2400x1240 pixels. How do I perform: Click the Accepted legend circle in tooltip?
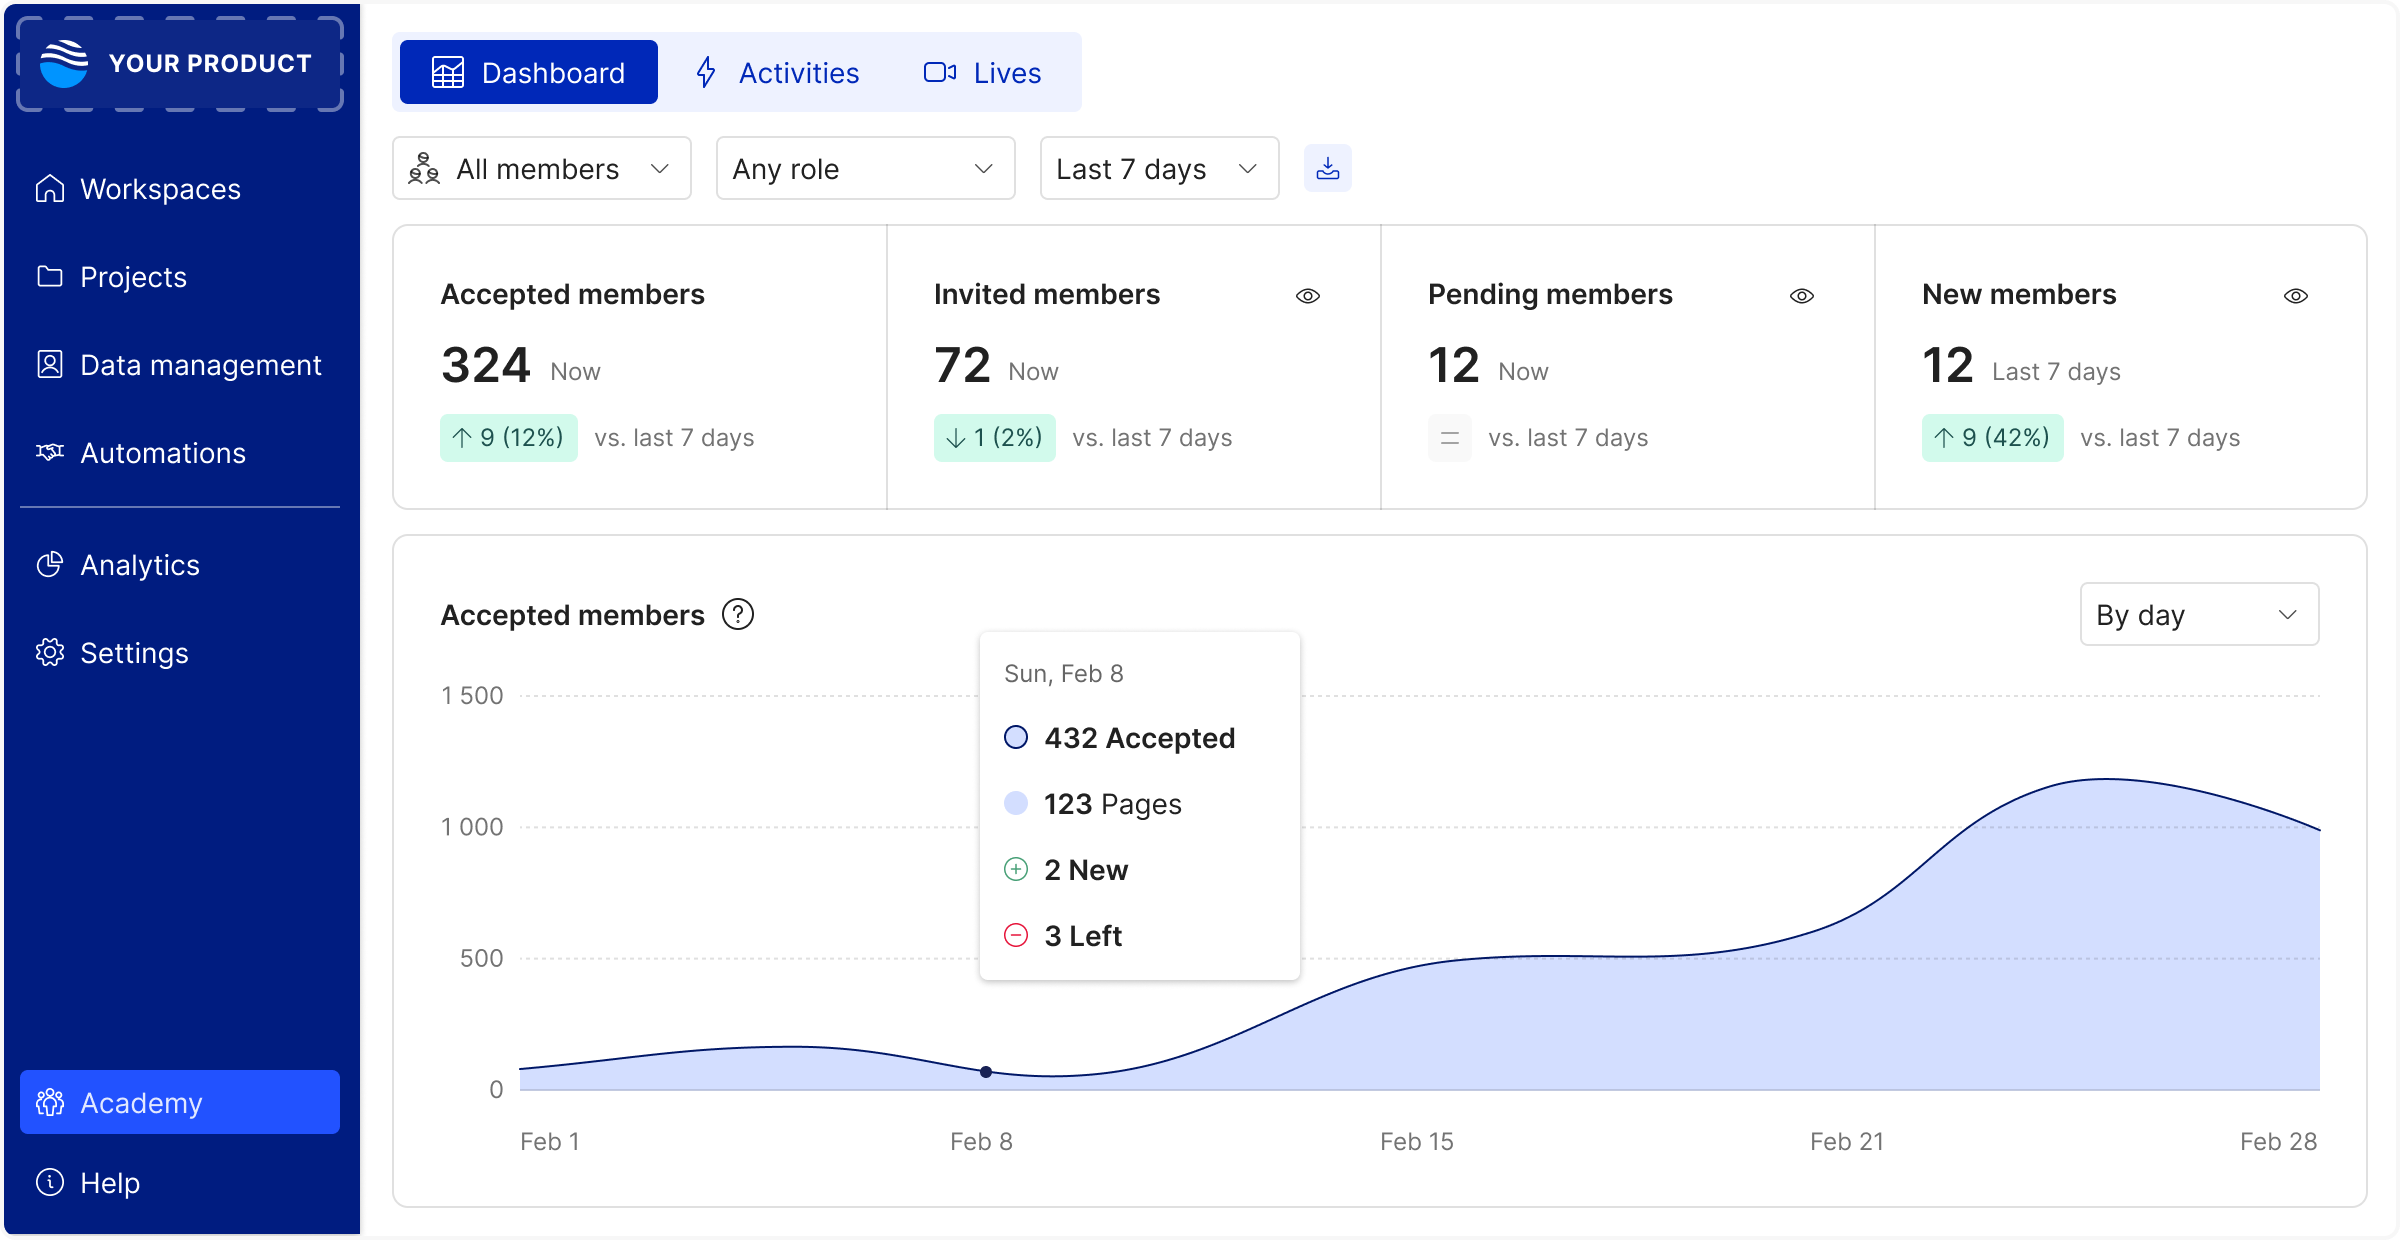[1016, 738]
